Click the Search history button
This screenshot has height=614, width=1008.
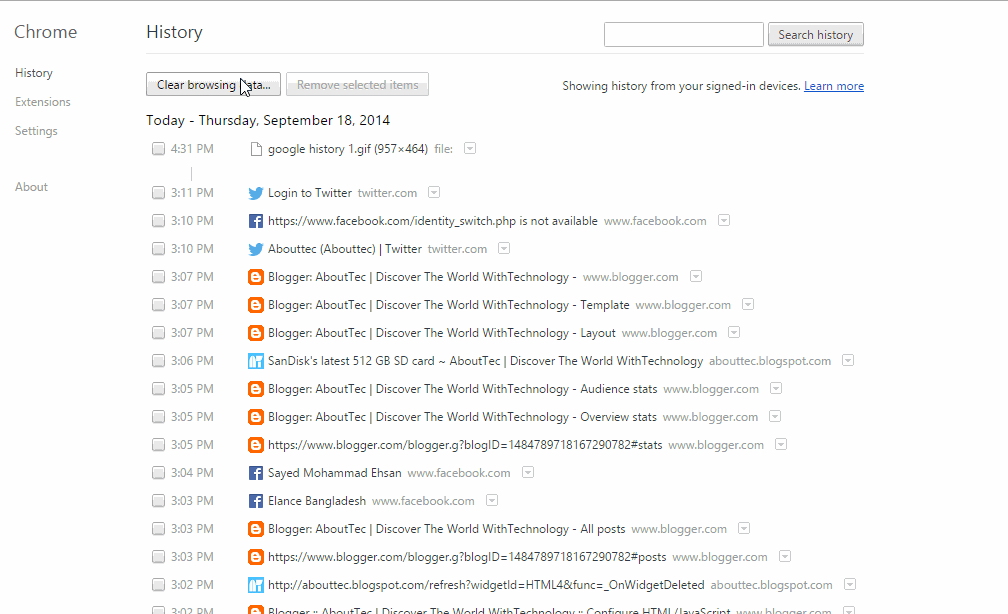pos(816,35)
